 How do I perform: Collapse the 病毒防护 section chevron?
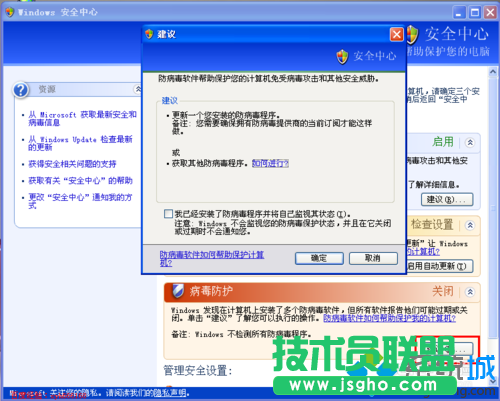pos(470,292)
